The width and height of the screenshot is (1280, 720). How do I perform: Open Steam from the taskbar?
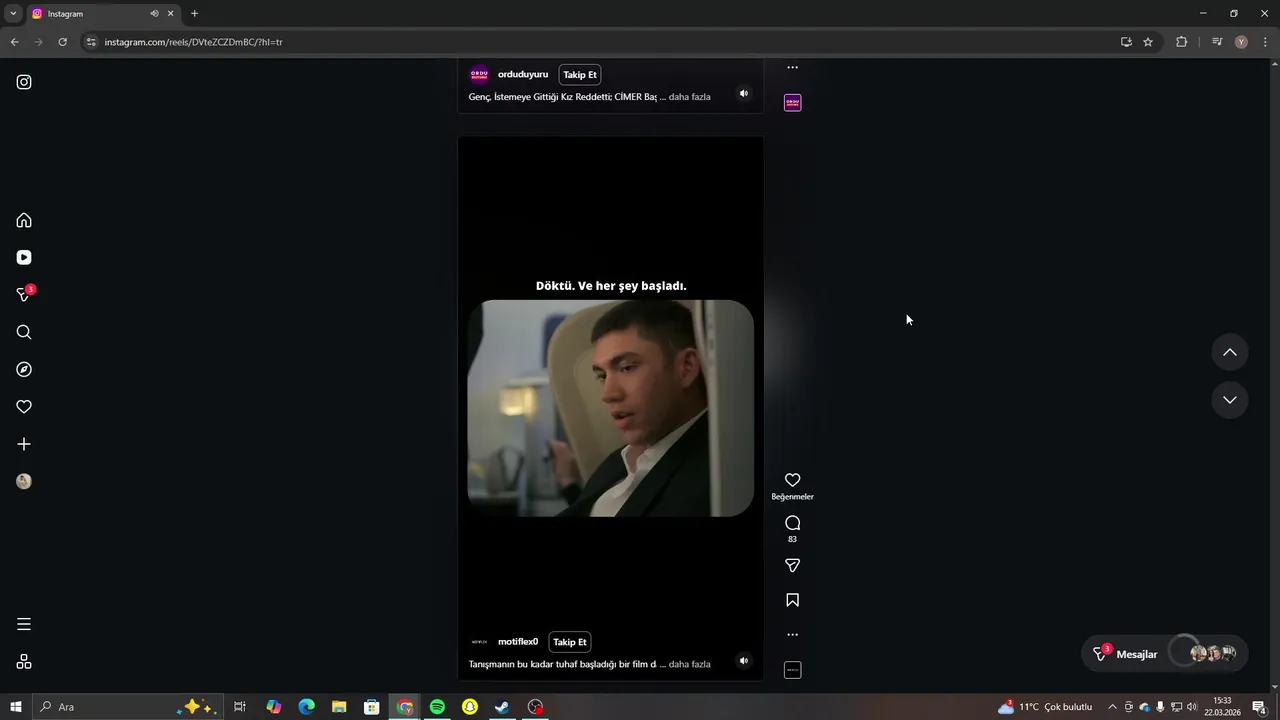pyautogui.click(x=503, y=707)
